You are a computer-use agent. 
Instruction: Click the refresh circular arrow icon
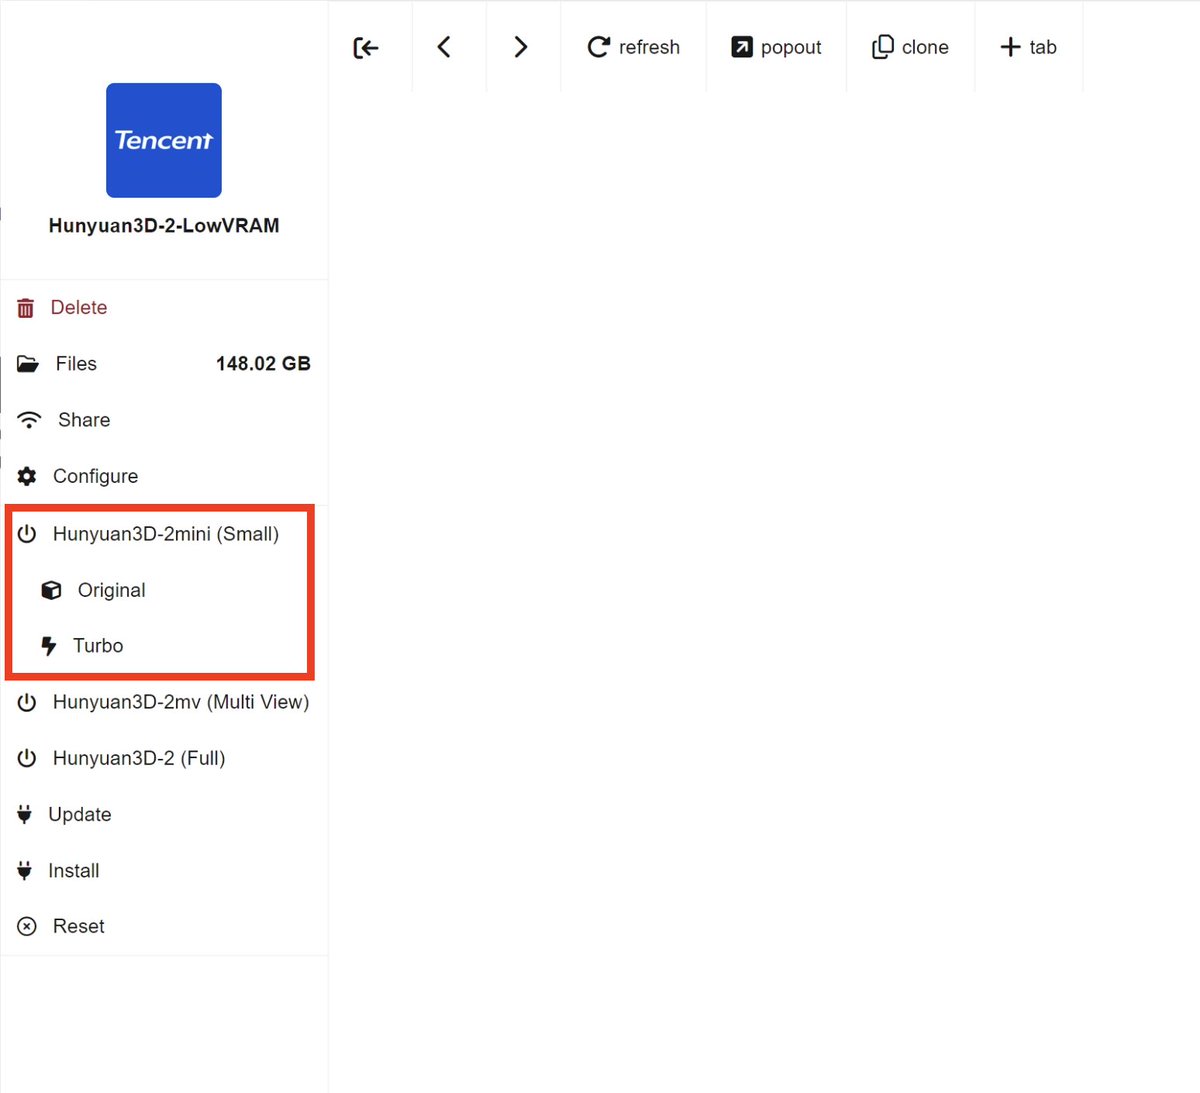pyautogui.click(x=598, y=47)
